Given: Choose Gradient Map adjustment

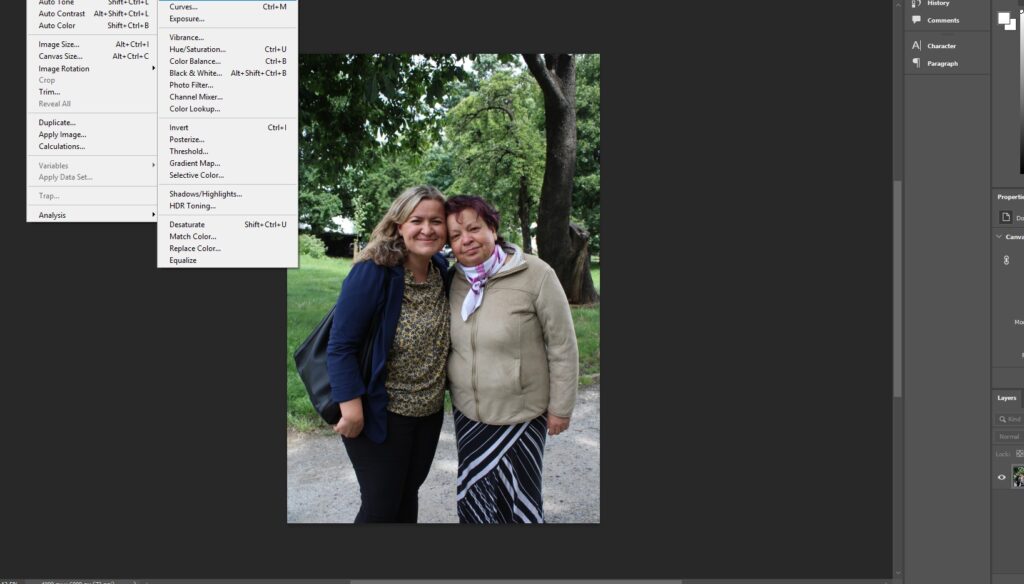Looking at the screenshot, I should coord(227,163).
